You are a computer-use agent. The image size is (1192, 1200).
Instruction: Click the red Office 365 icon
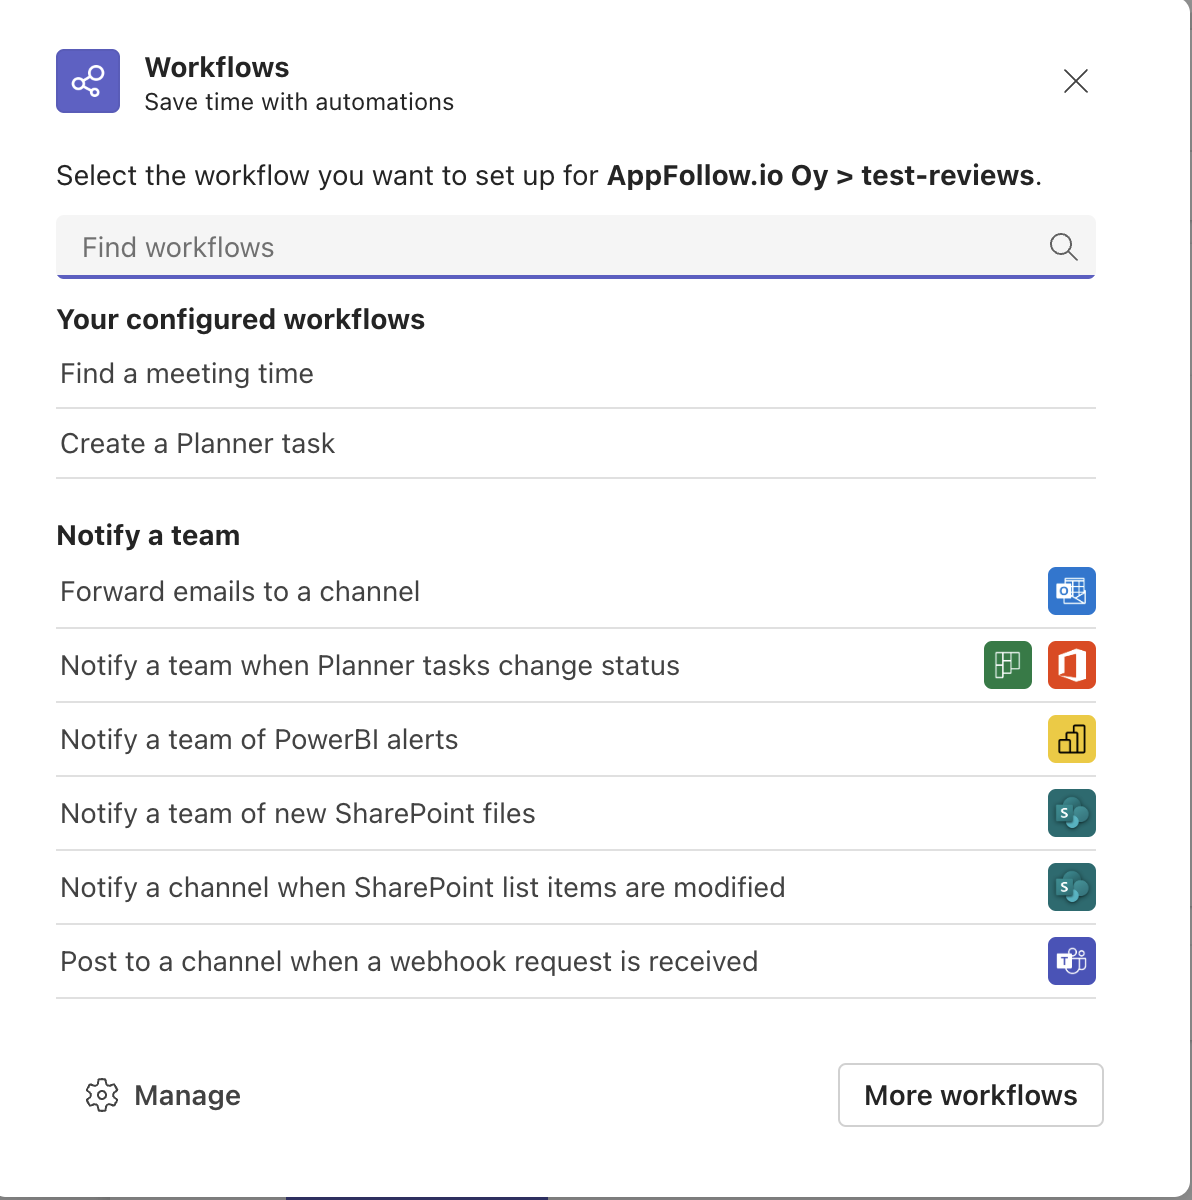[x=1072, y=665]
